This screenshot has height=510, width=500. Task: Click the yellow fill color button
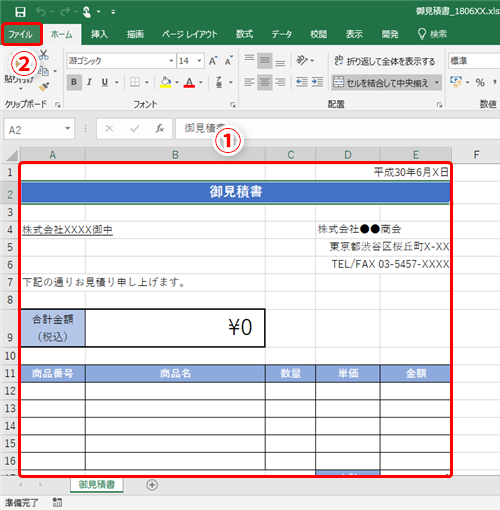coord(166,82)
